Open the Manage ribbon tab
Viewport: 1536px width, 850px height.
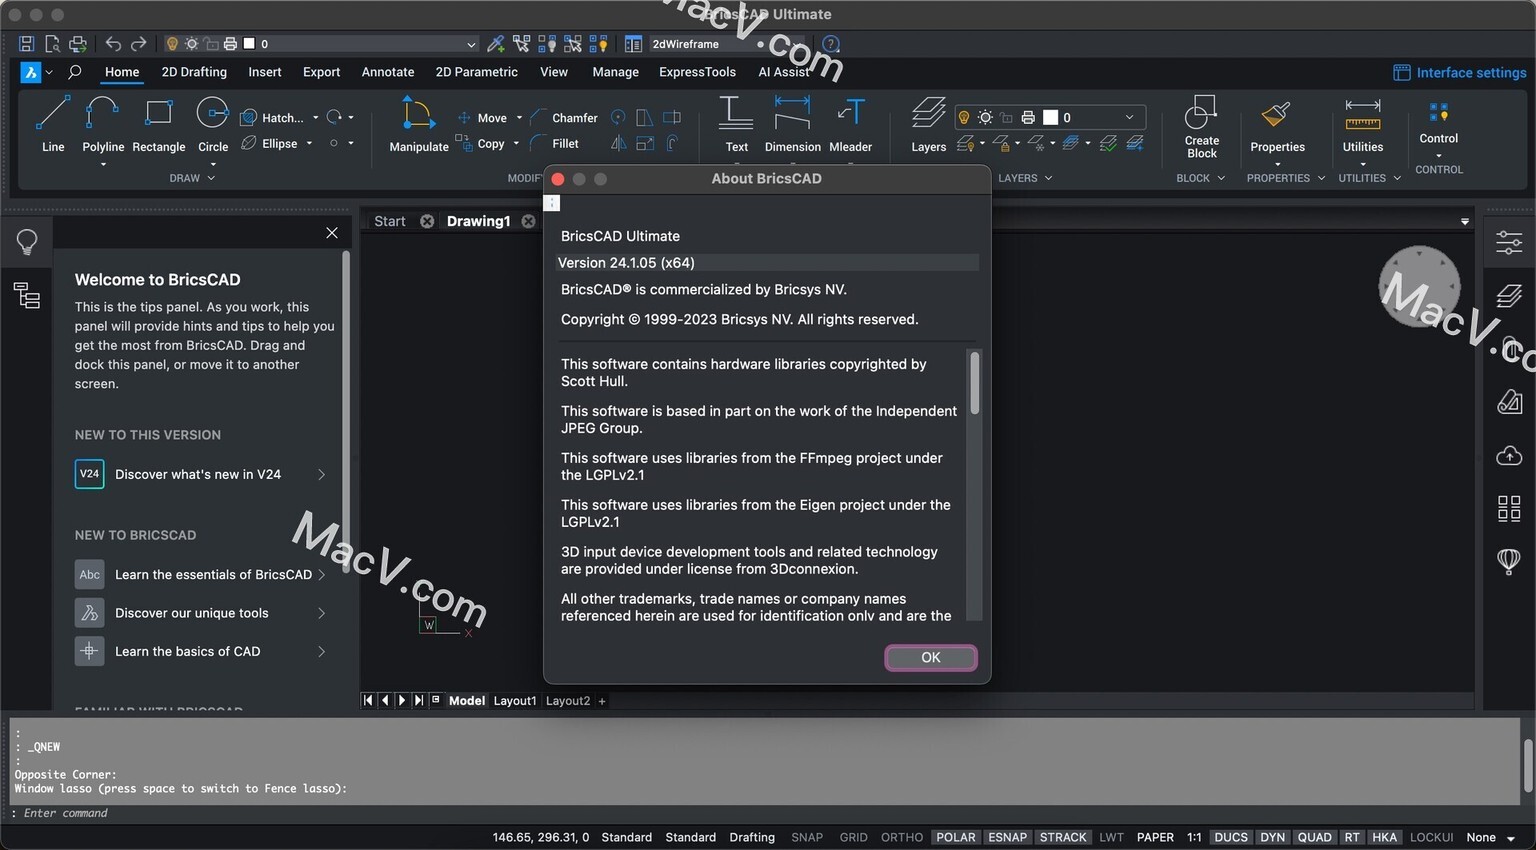coord(615,72)
